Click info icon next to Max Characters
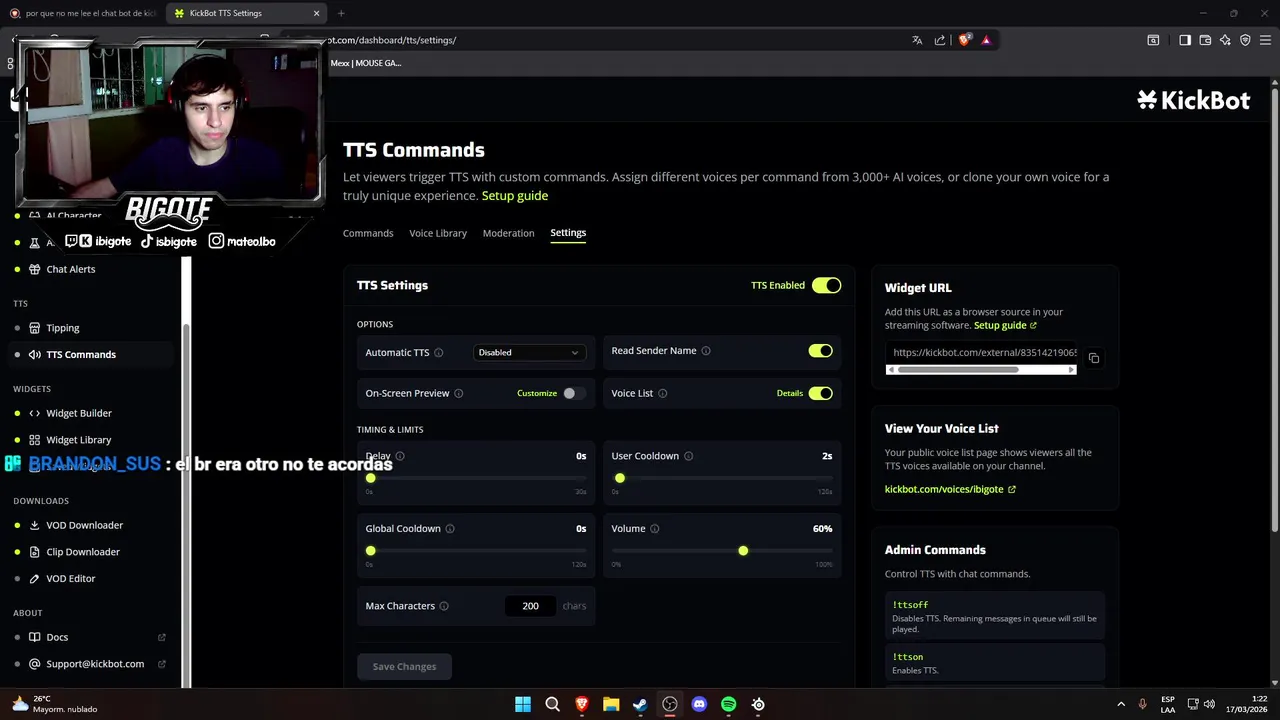1280x720 pixels. click(444, 606)
